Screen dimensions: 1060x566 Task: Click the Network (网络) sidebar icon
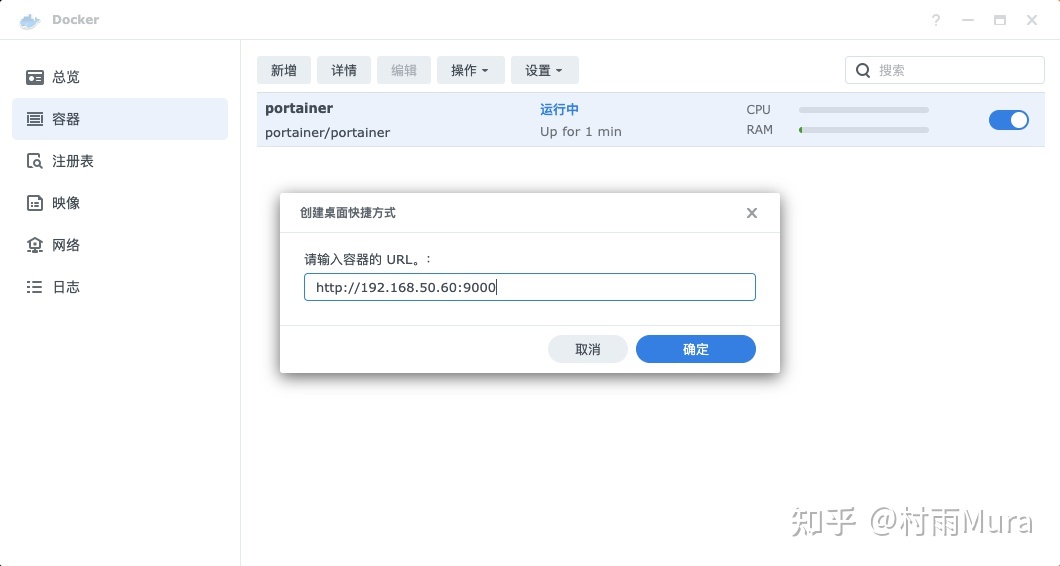(x=35, y=245)
